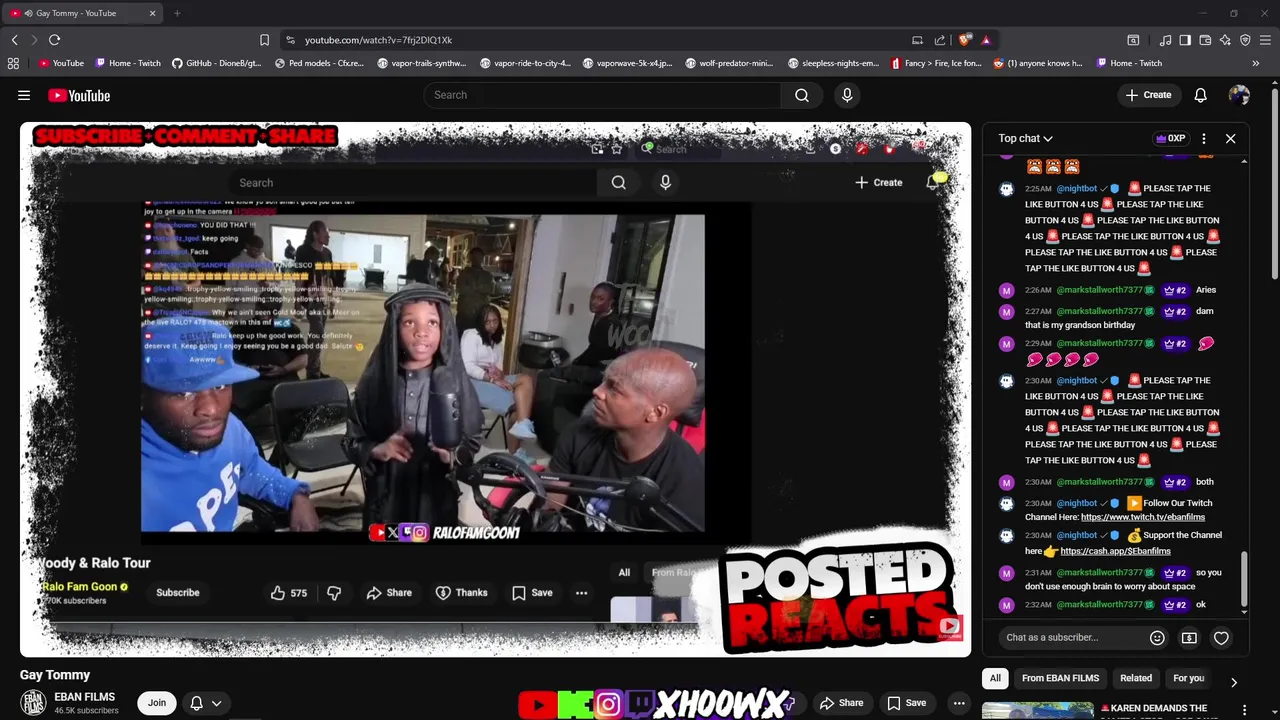Show hidden bookmarks with the double chevron
This screenshot has width=1280, height=720.
1255,63
